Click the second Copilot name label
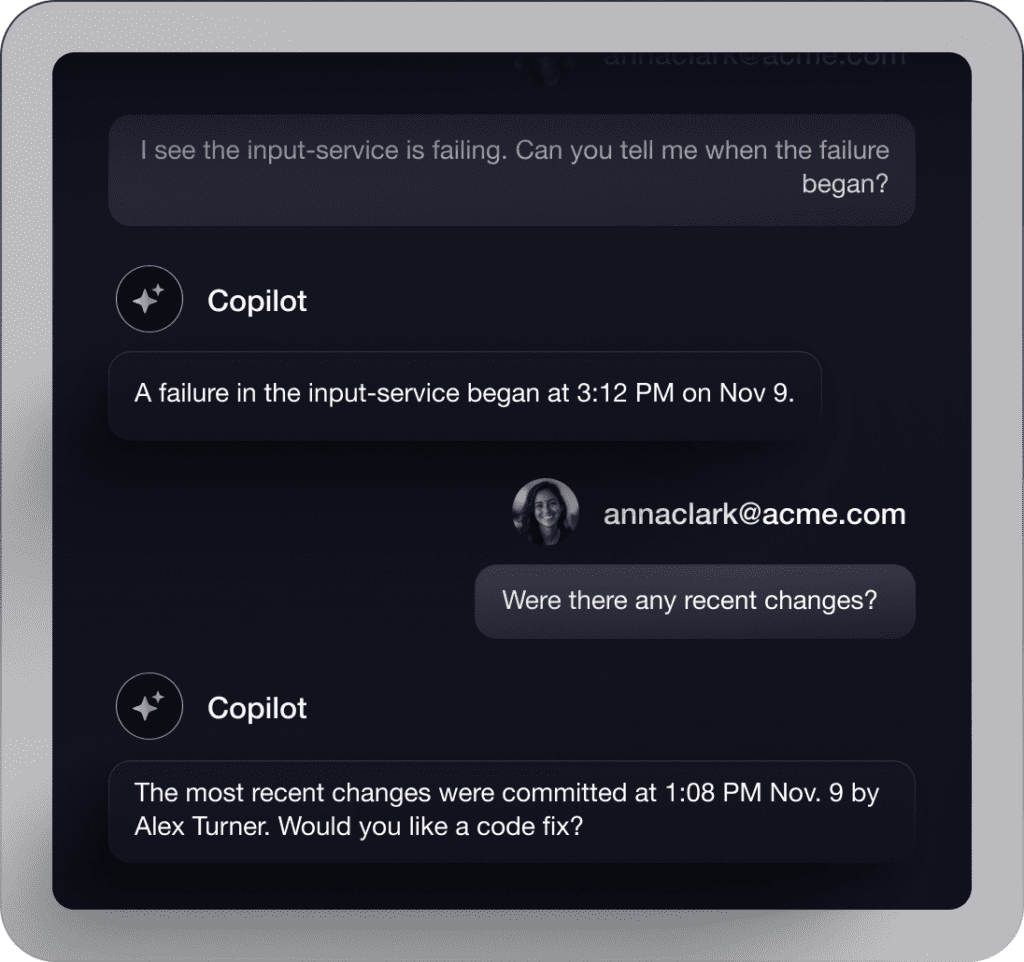 pos(257,708)
